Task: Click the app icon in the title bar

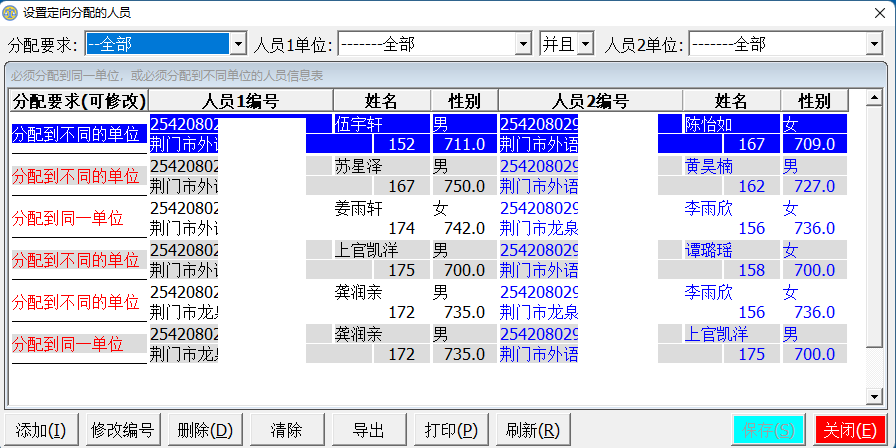Action: click(x=10, y=12)
